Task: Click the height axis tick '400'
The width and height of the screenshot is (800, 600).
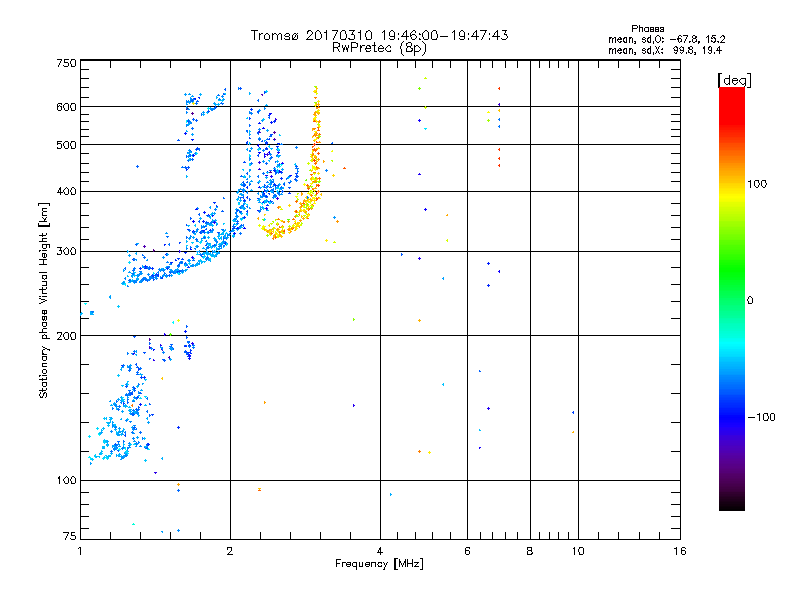Action: tap(67, 191)
